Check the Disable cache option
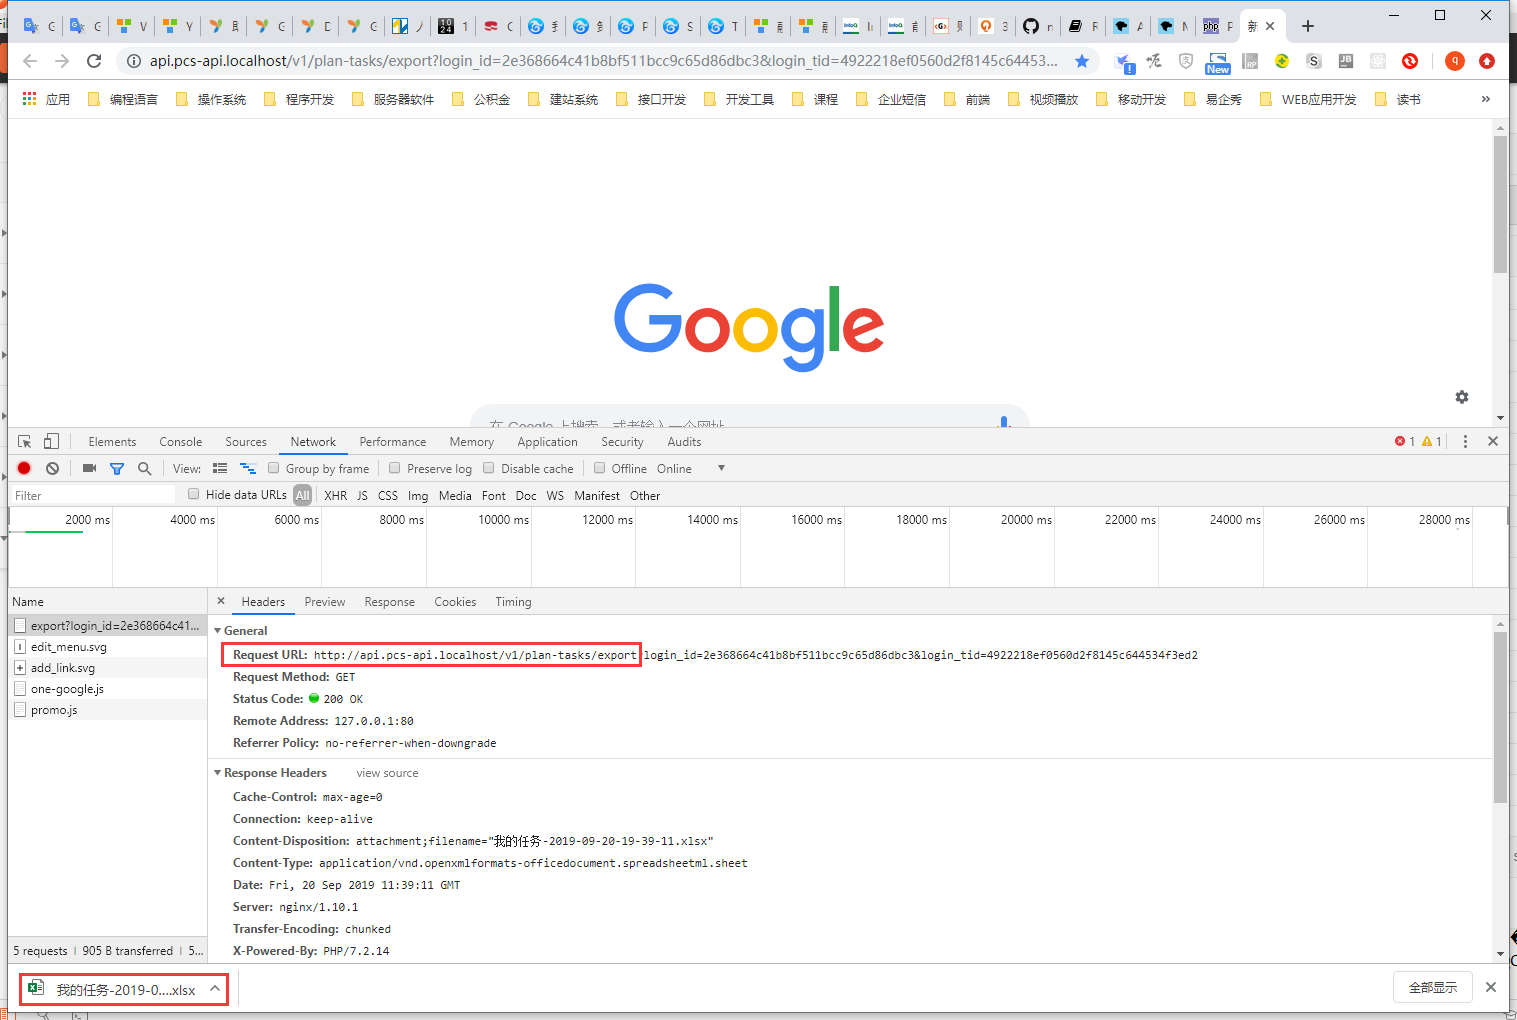1517x1020 pixels. coord(489,468)
